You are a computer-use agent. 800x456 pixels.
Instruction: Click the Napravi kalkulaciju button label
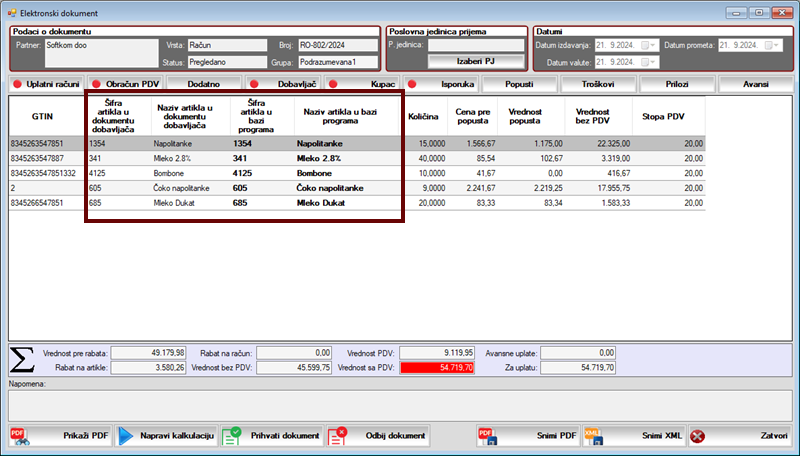point(177,436)
